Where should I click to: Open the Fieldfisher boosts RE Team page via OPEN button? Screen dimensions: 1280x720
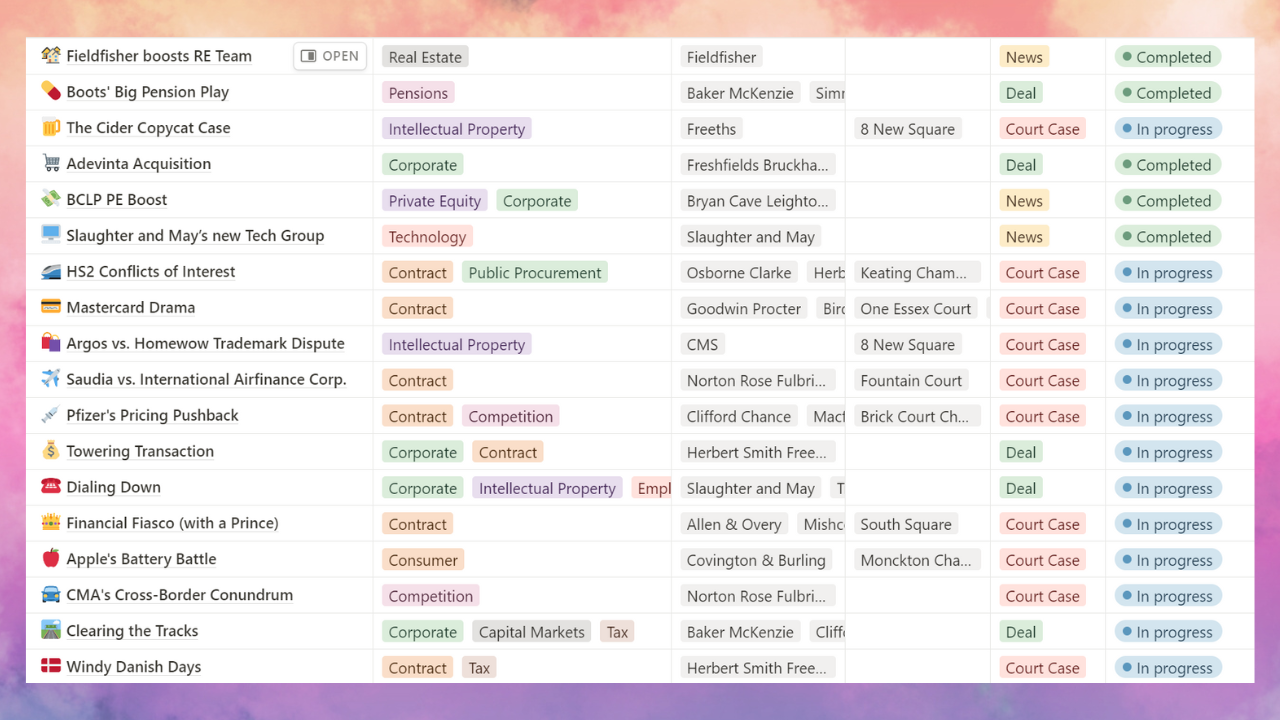click(x=330, y=56)
